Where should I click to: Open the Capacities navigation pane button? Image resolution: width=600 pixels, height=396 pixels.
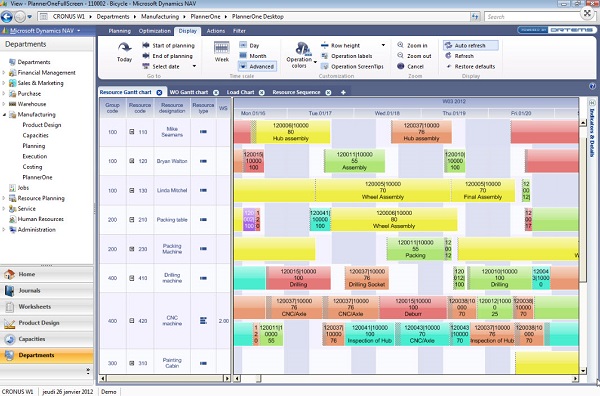(46, 339)
